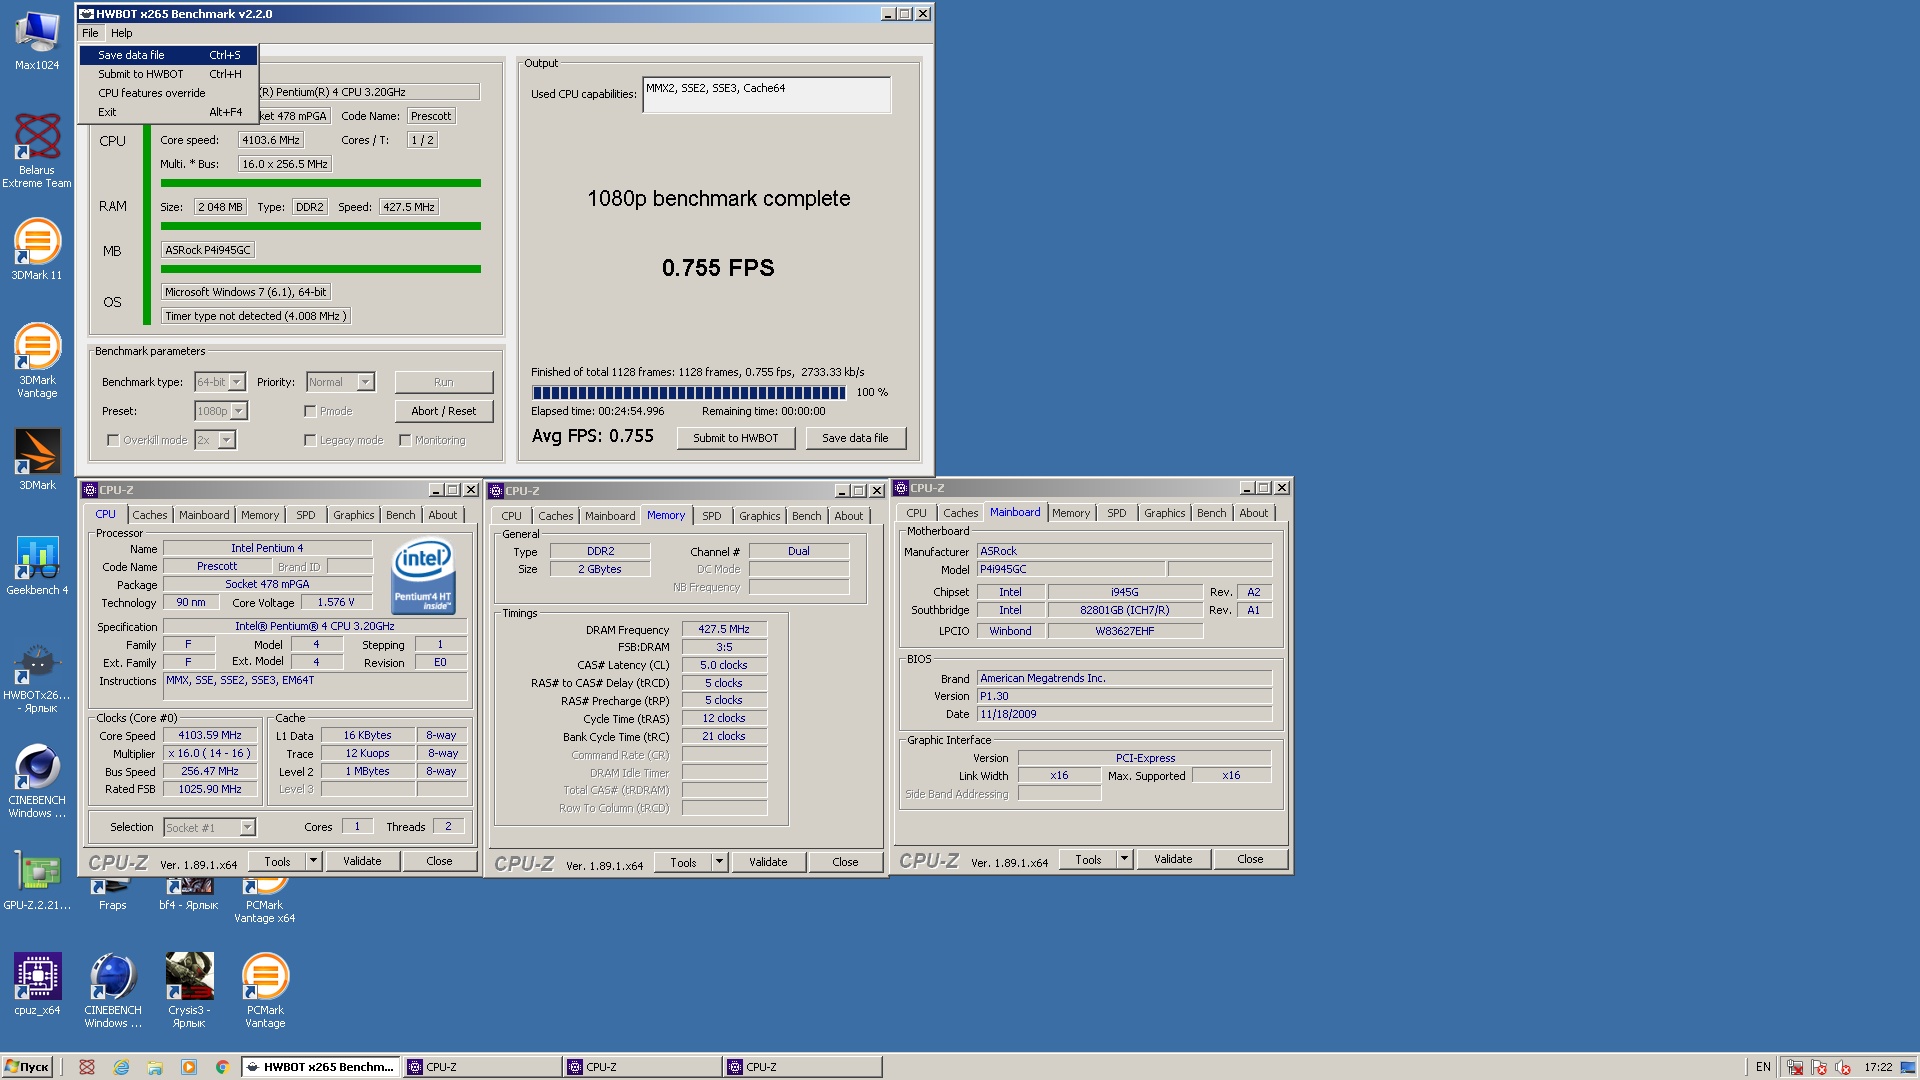The height and width of the screenshot is (1080, 1920).
Task: Open the bf4 desktop shortcut
Action: point(189,896)
